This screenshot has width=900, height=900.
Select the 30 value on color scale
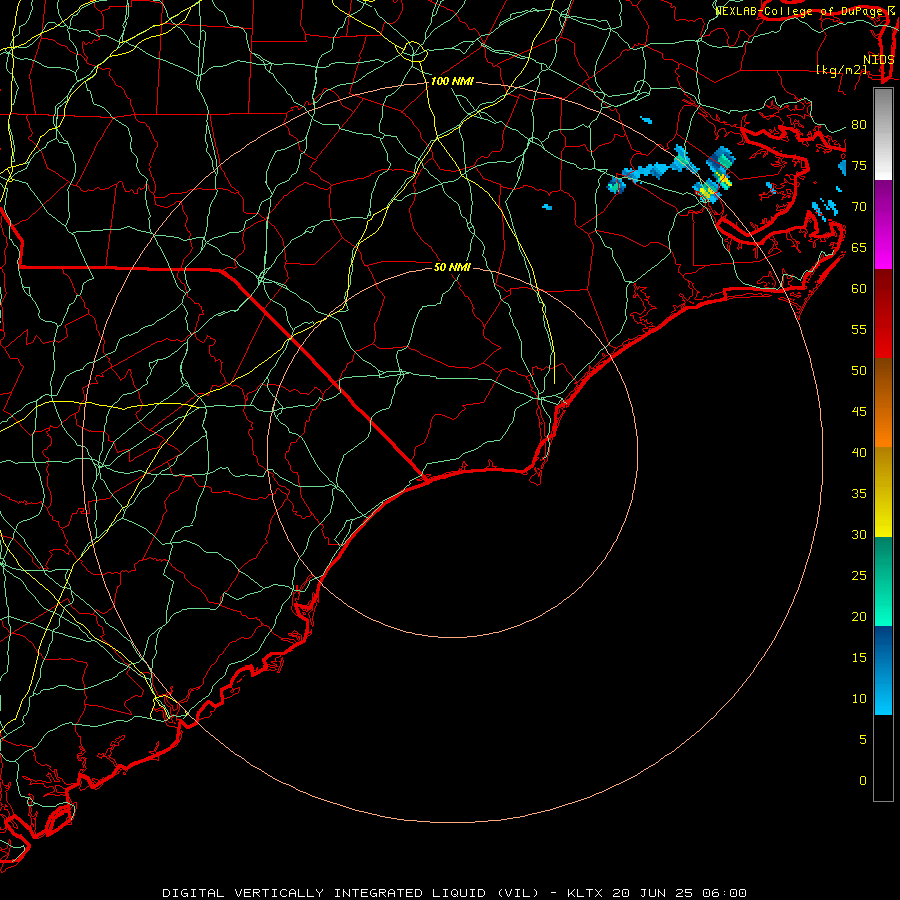pyautogui.click(x=859, y=534)
